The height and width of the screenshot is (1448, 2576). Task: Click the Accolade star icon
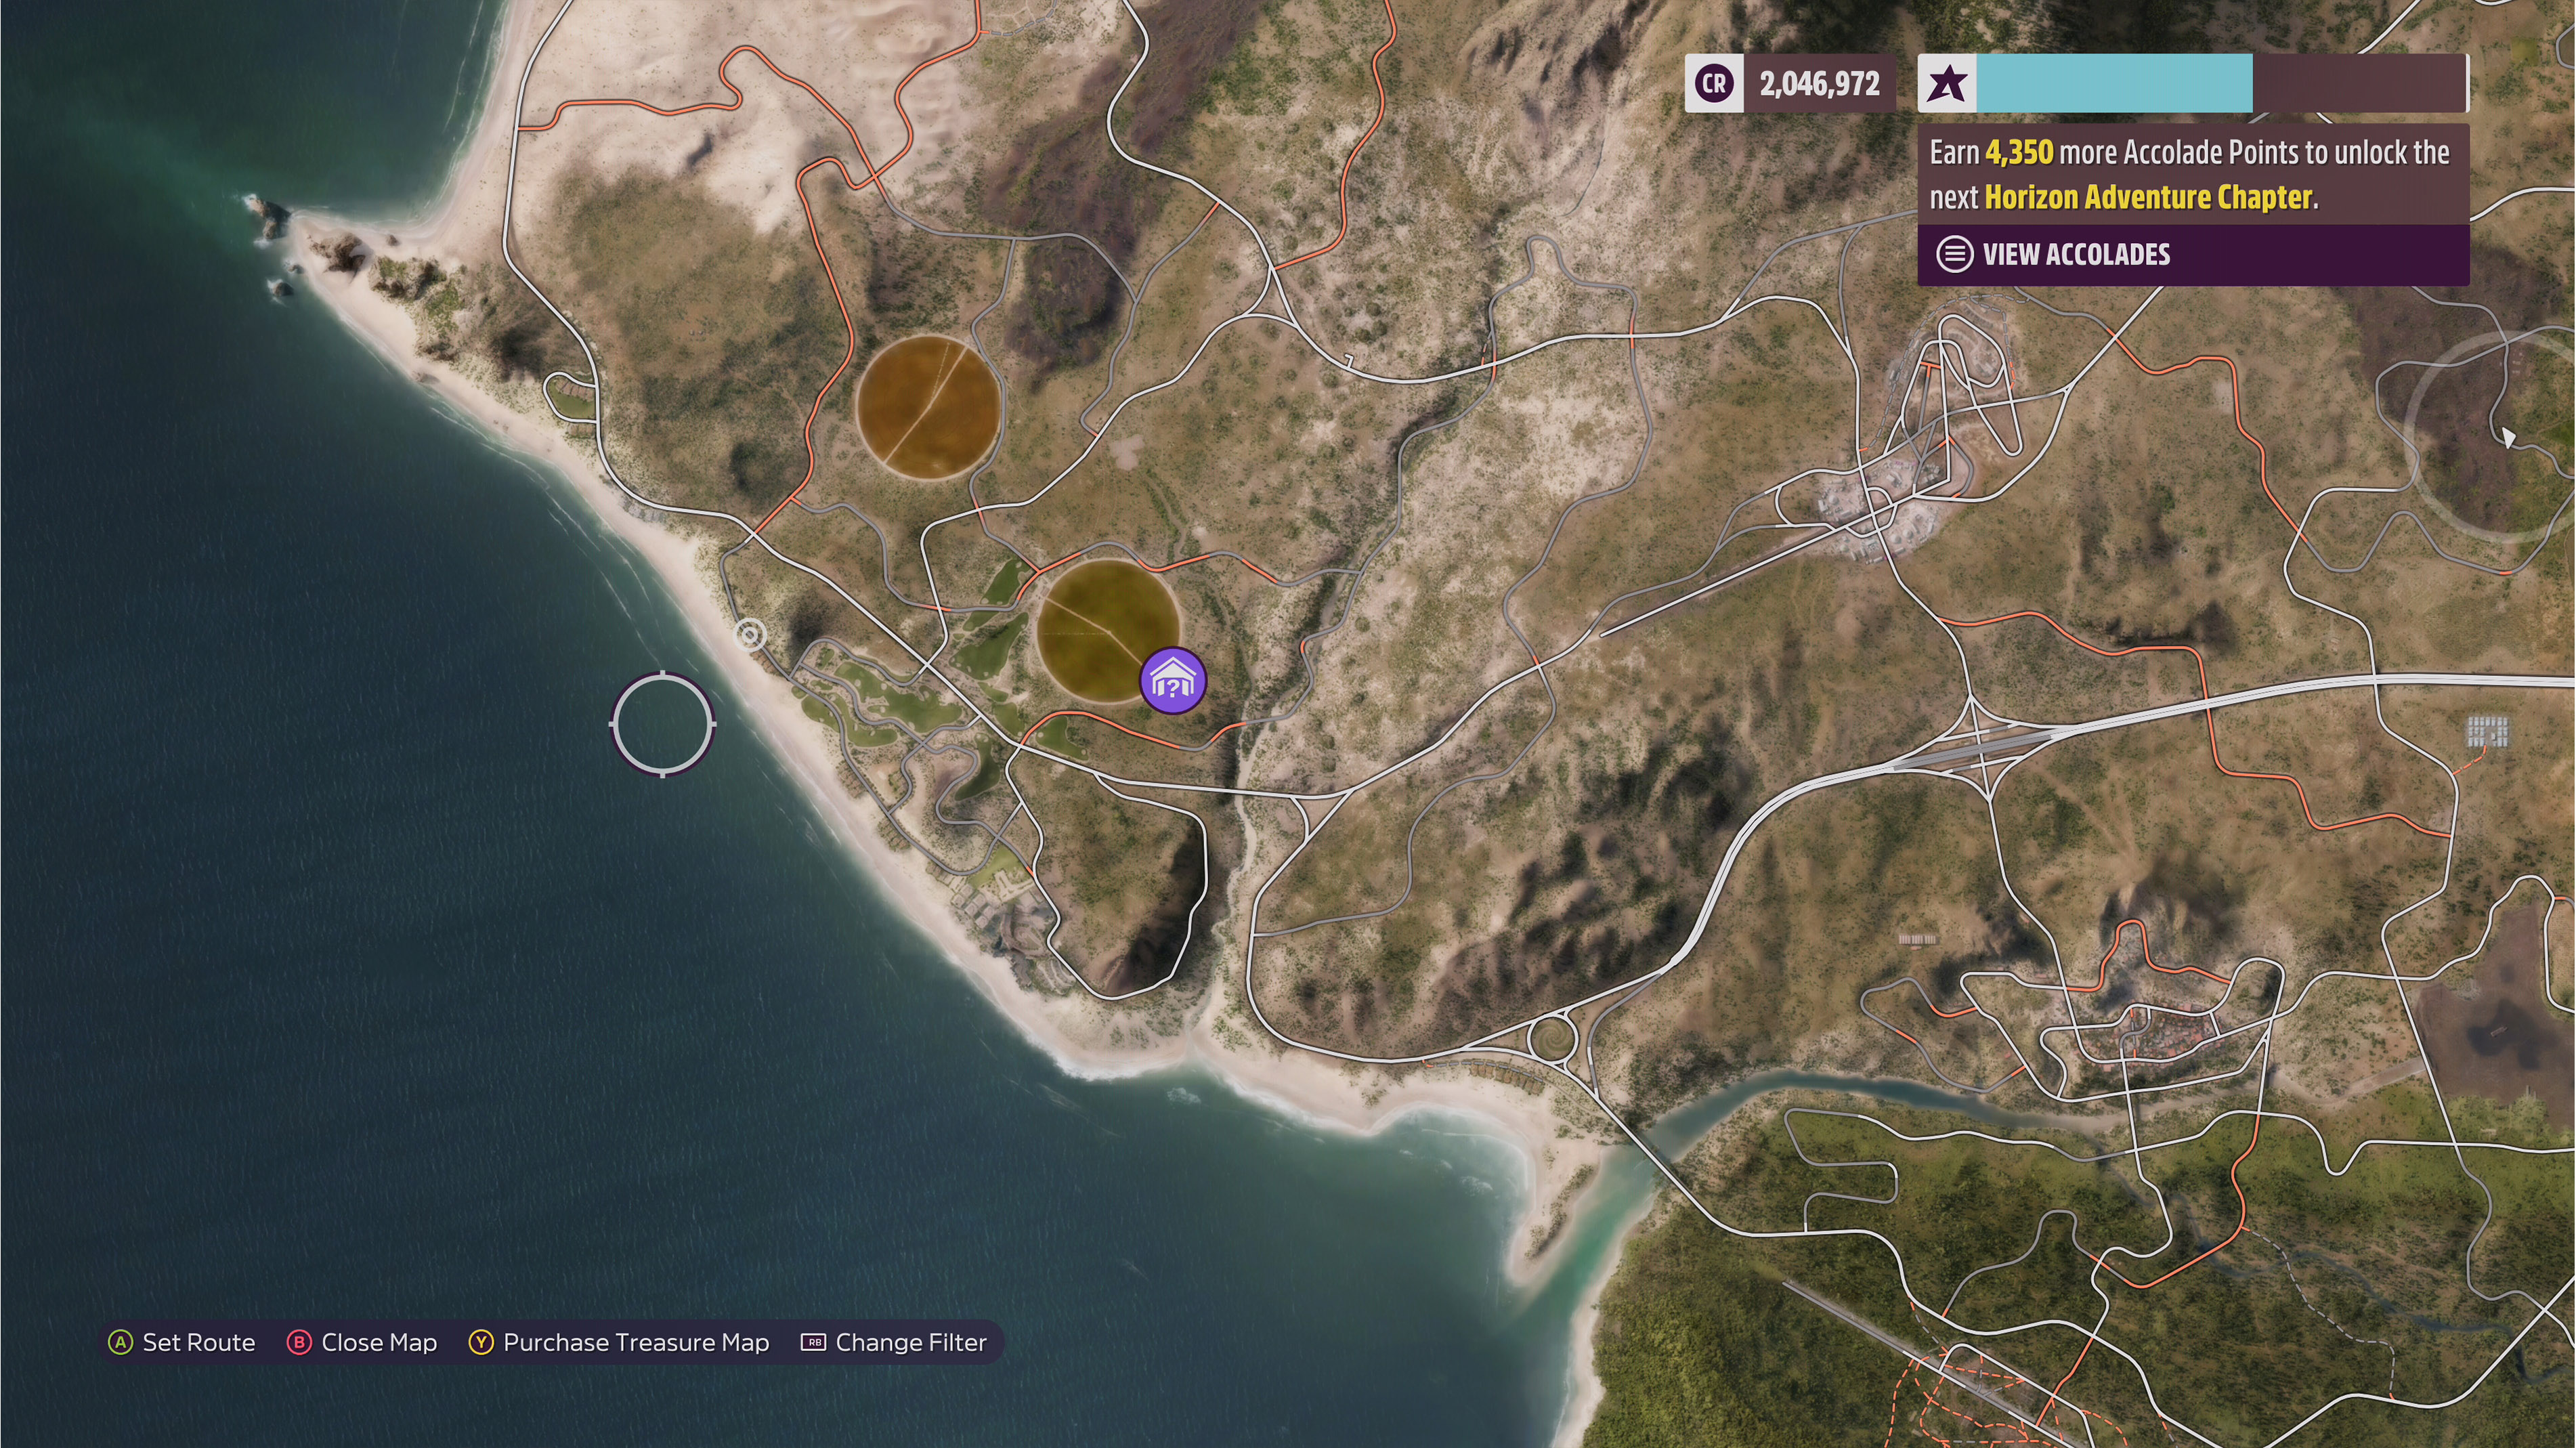[x=1947, y=84]
